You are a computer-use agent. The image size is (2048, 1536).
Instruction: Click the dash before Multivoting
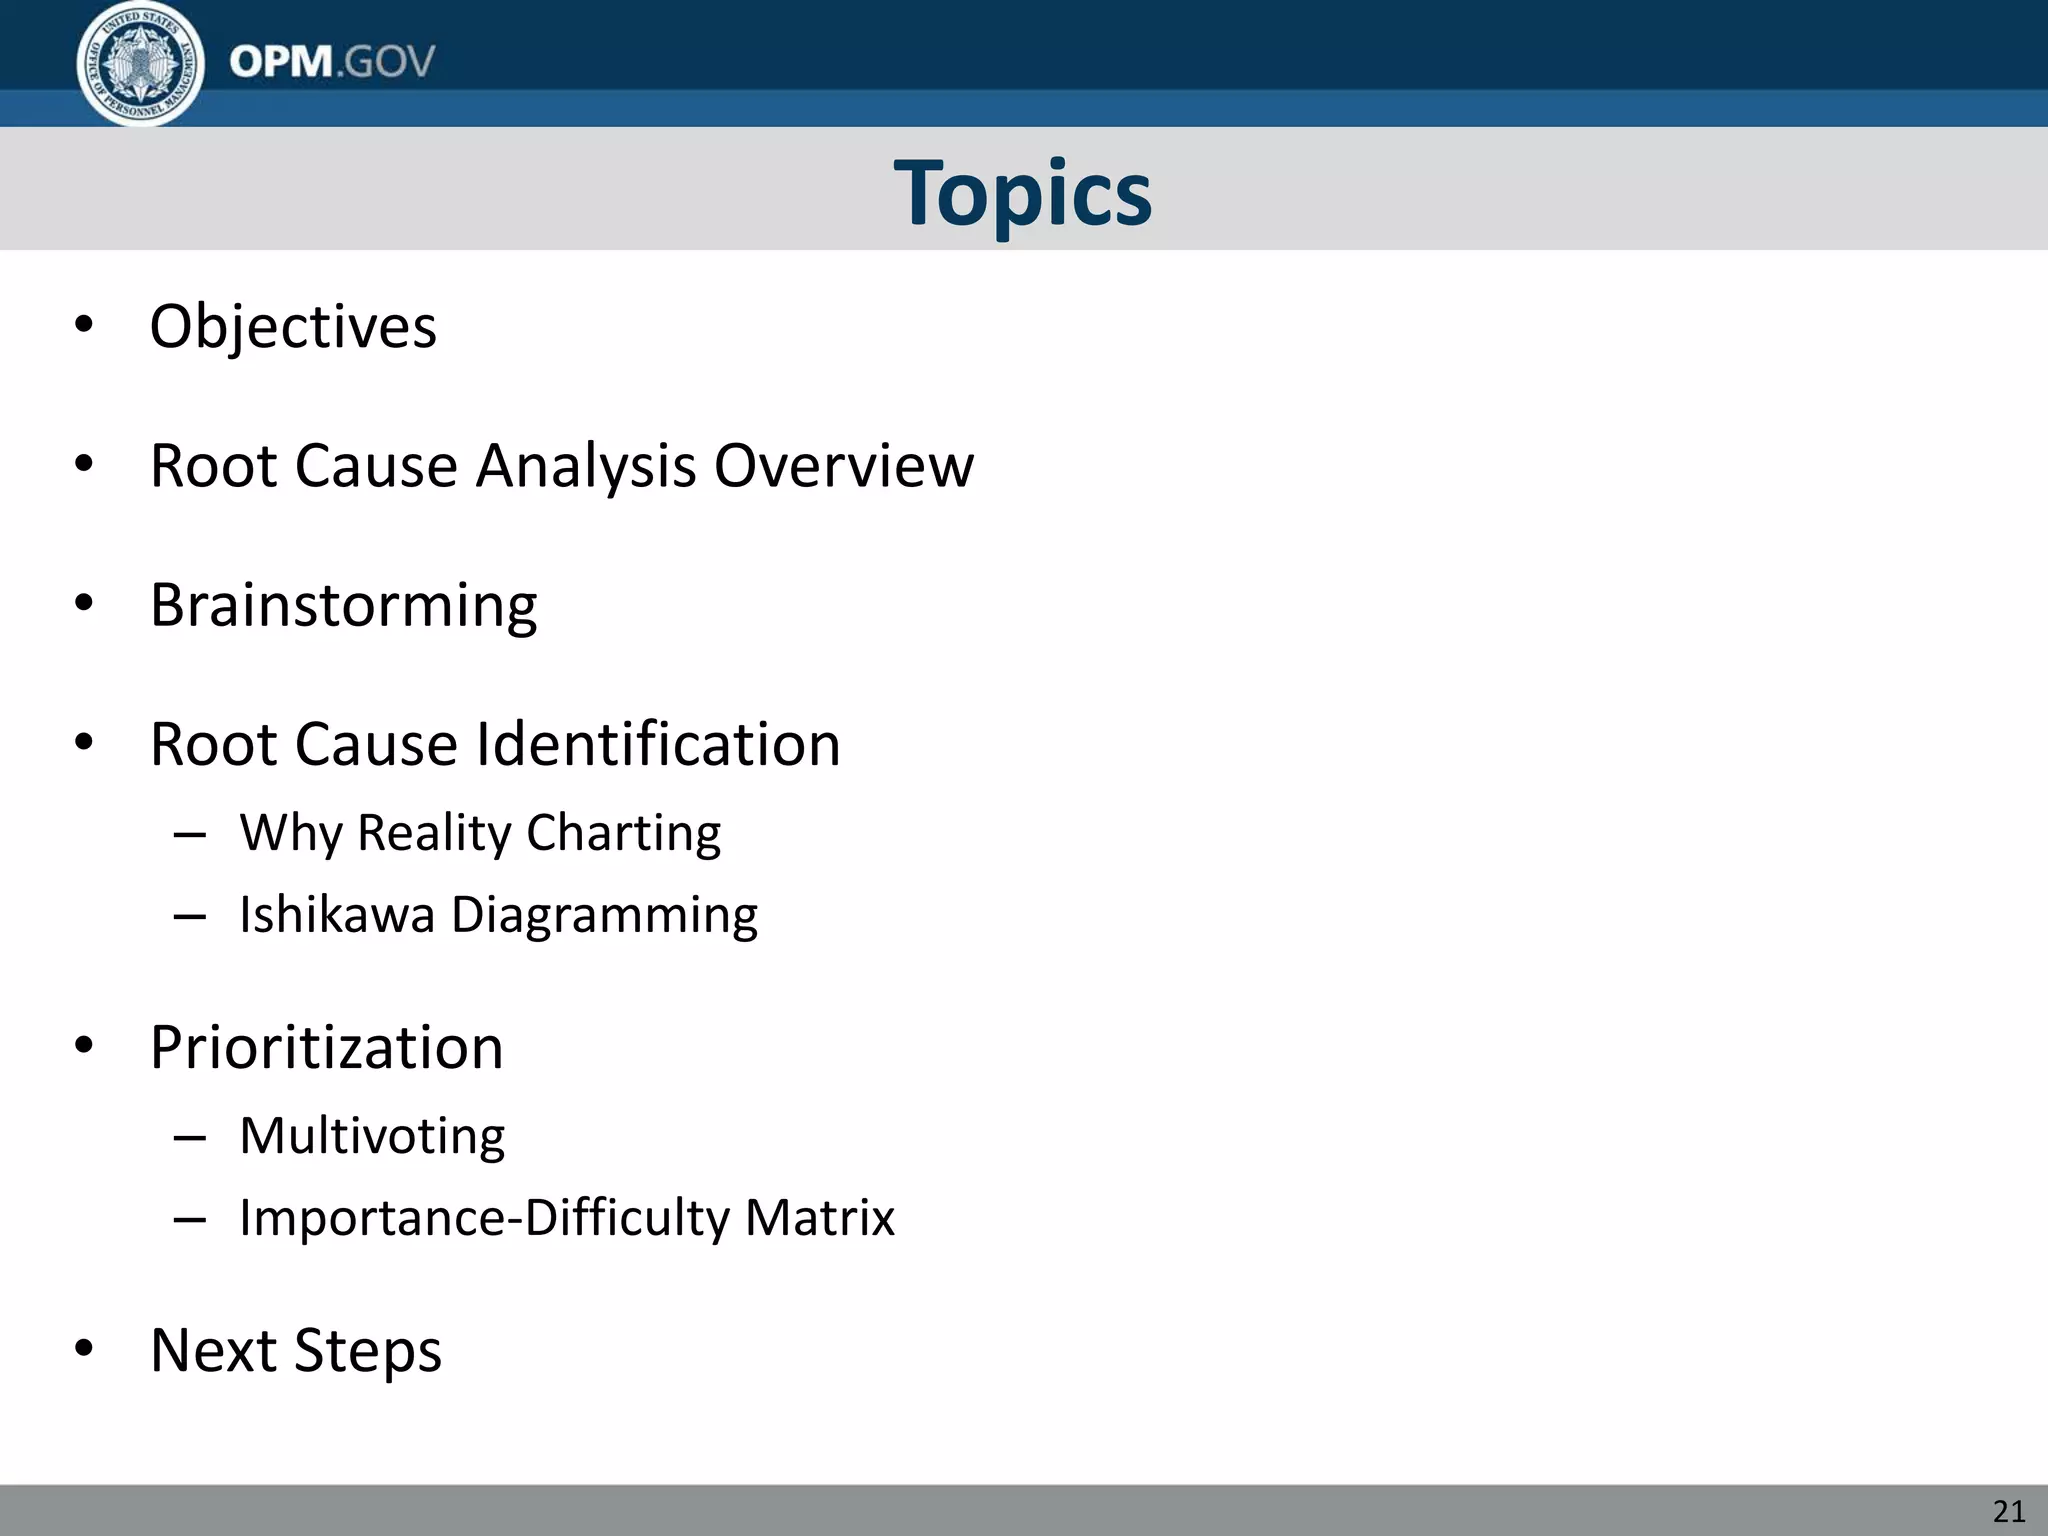point(189,1137)
